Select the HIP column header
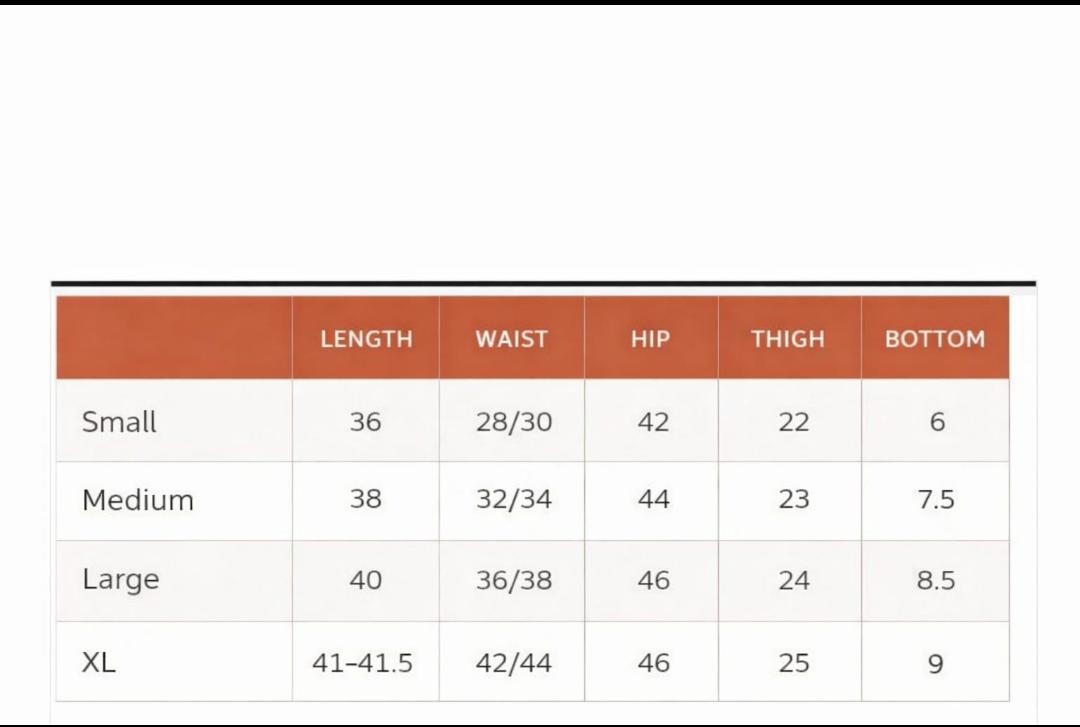Screen dimensions: 1080x727 click(650, 339)
